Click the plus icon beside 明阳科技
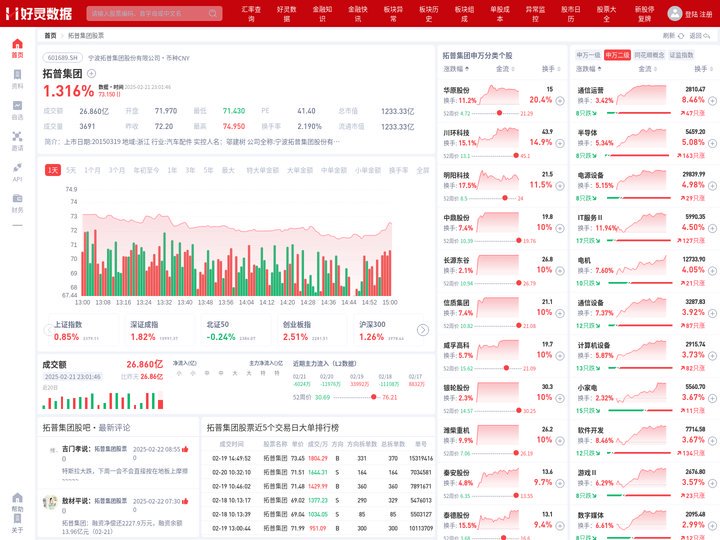This screenshot has width=720, height=540. coord(560,186)
